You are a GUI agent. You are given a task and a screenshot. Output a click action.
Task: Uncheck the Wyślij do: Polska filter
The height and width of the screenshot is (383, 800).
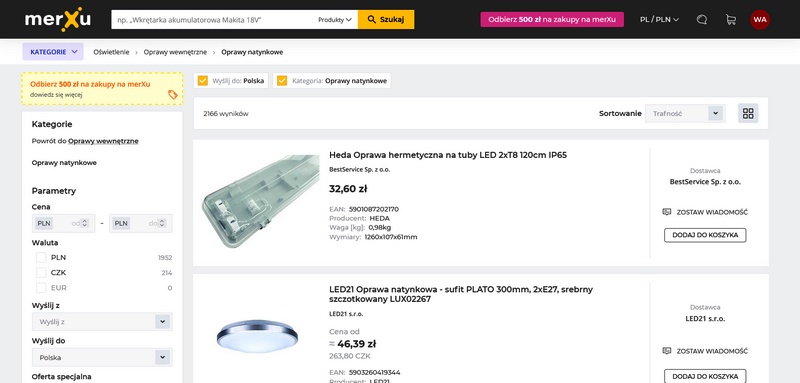pyautogui.click(x=203, y=81)
